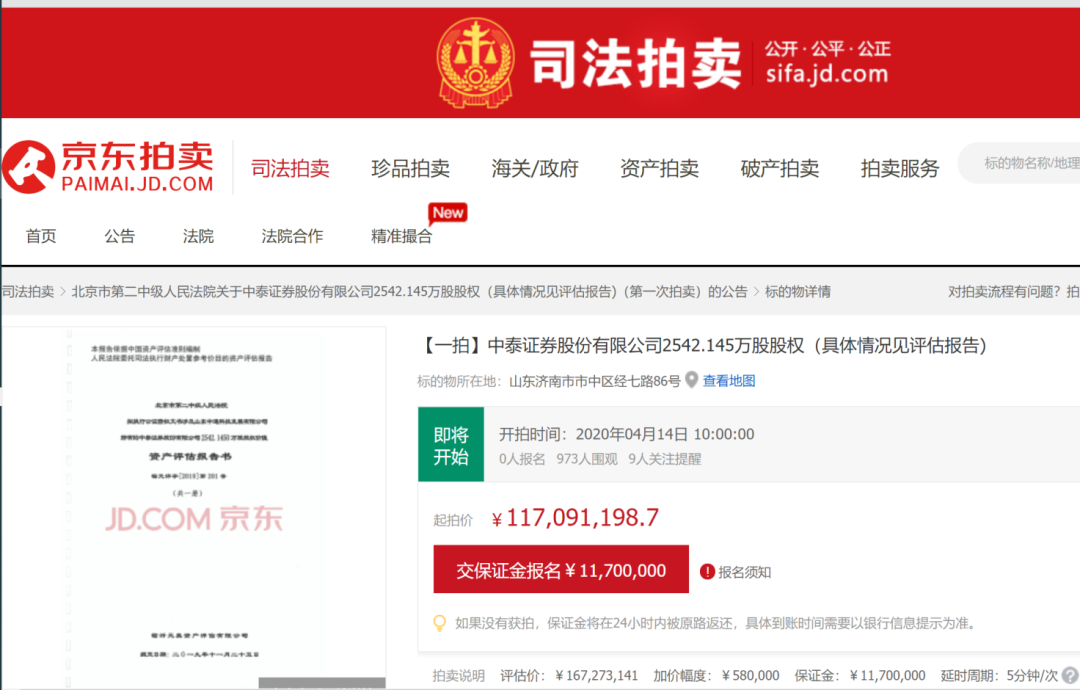
Task: Click the 即将开始 status badge
Action: pyautogui.click(x=451, y=444)
